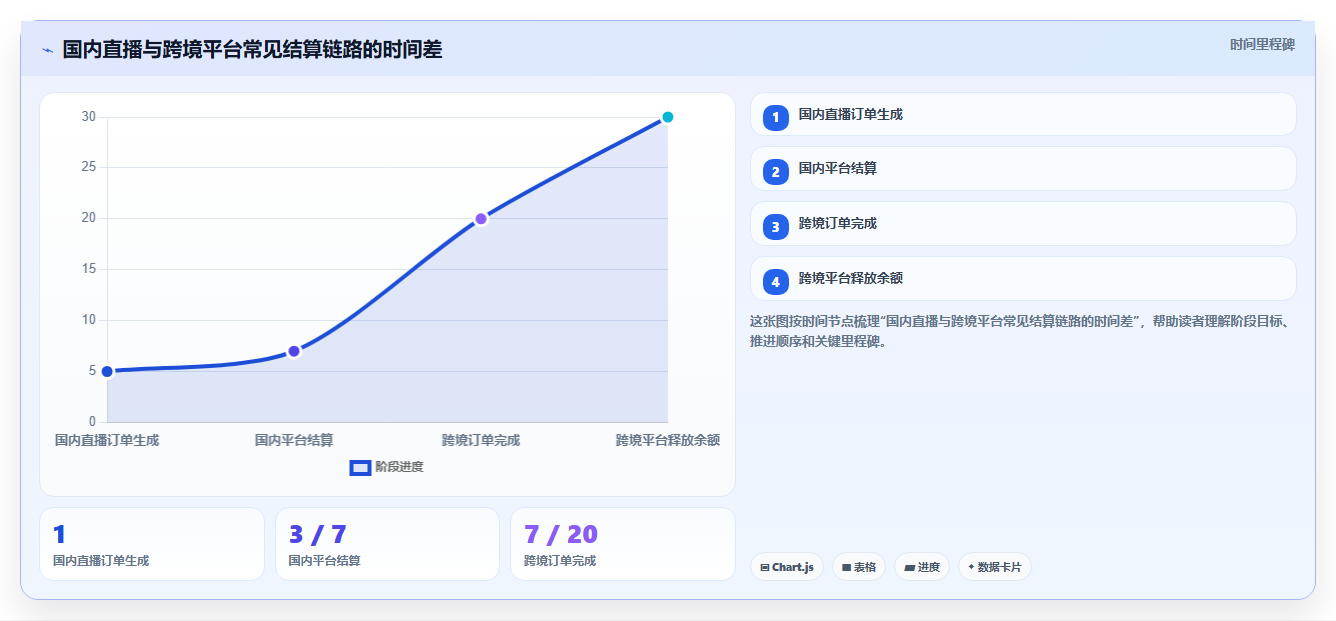The image size is (1336, 621).
Task: Click x-axis label 国内直播订单生成
Action: (107, 440)
